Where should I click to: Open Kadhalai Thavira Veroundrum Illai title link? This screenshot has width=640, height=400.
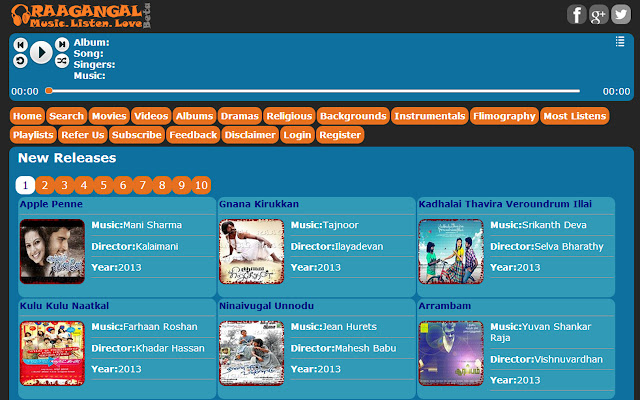coord(505,204)
